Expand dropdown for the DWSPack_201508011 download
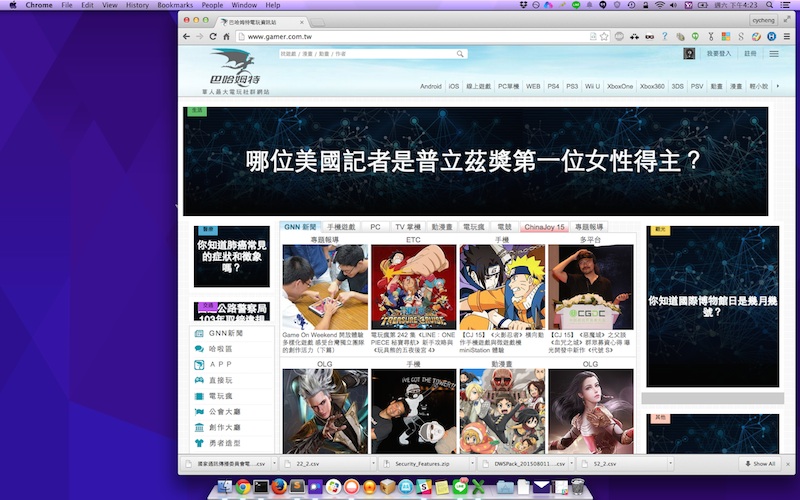The image size is (800, 500). [x=571, y=464]
